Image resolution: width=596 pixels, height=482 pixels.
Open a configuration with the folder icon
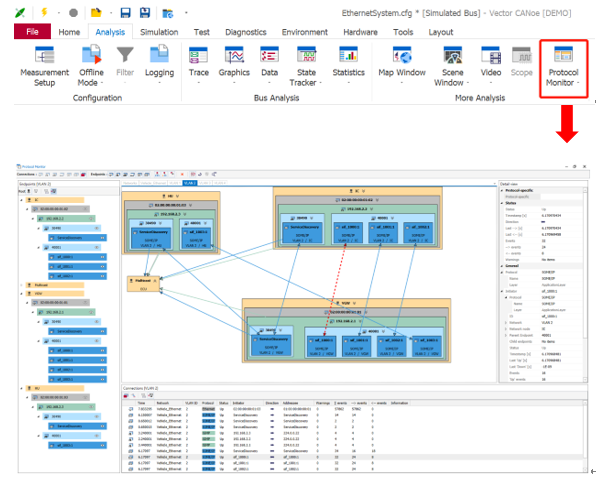tap(96, 13)
